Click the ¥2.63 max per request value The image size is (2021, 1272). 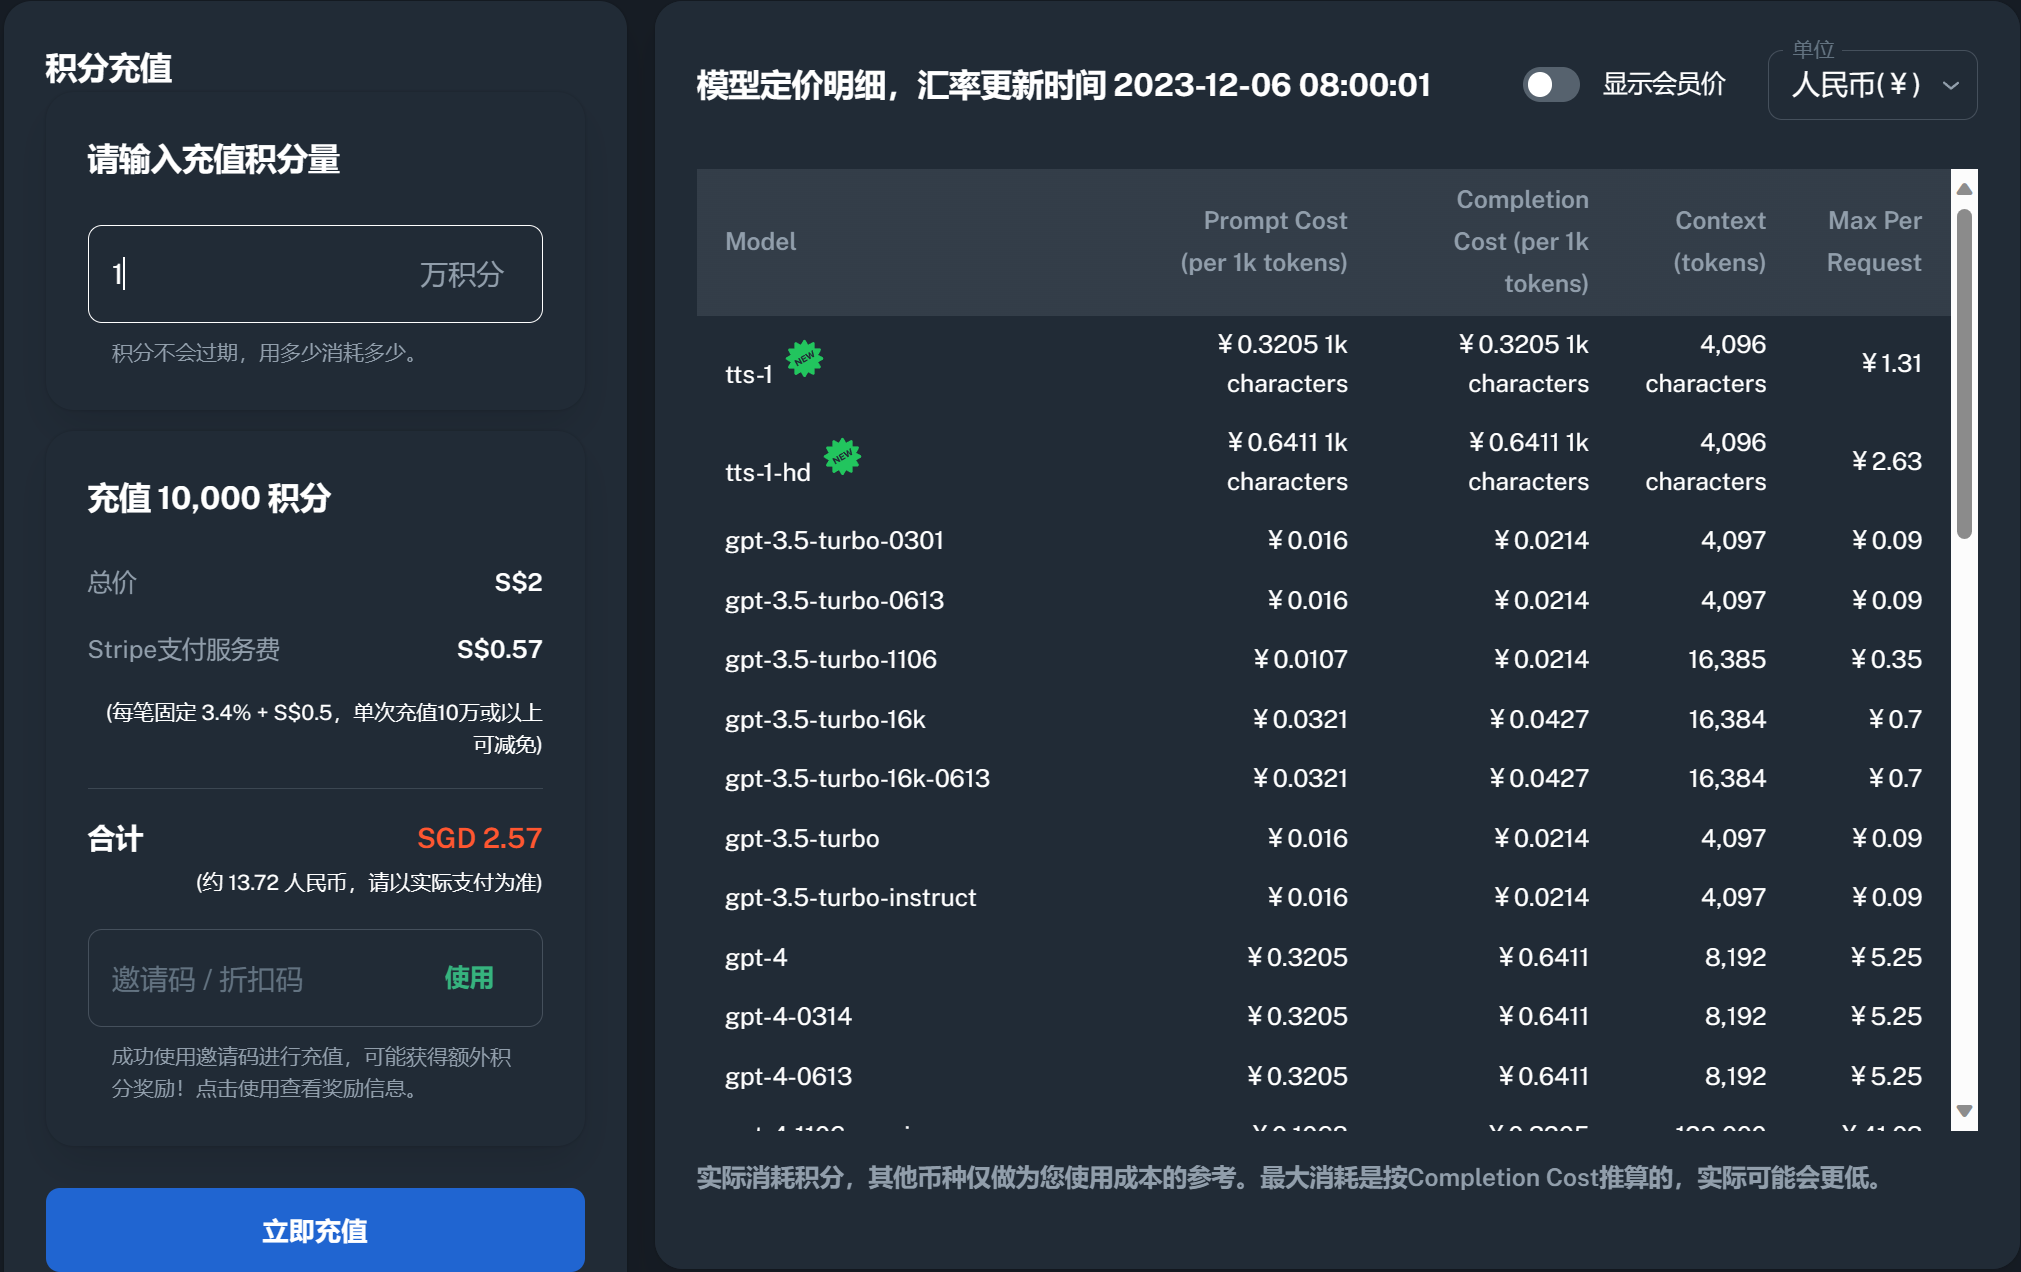click(1886, 461)
